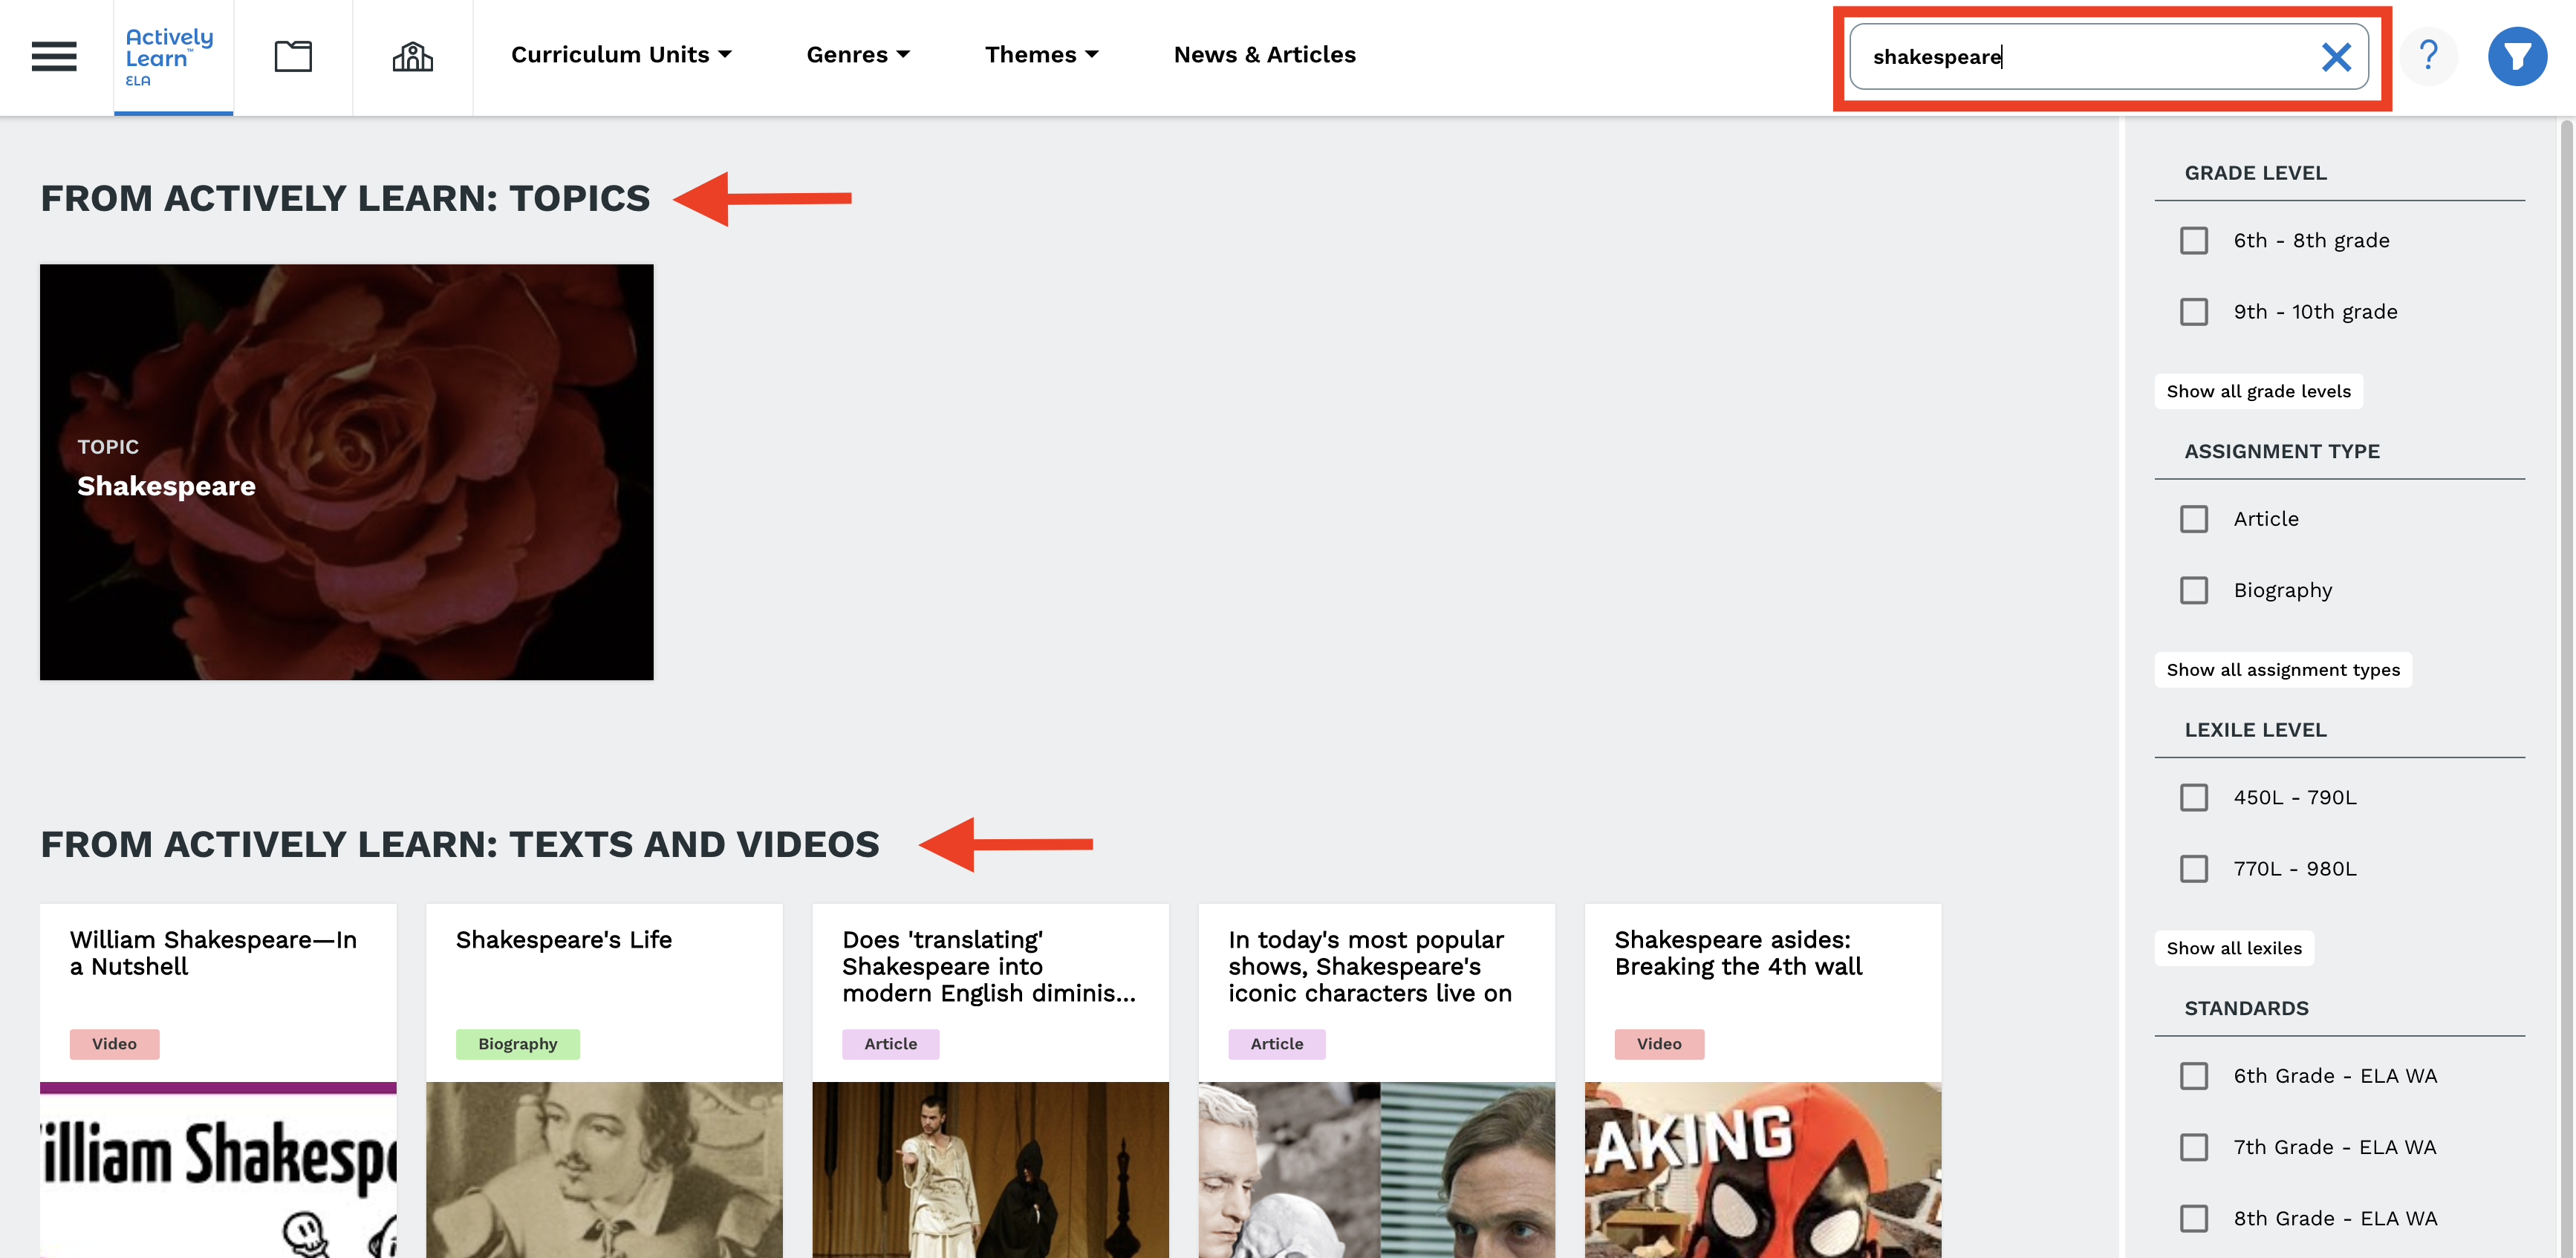Click Video tag on Nutshell card
2576x1258 pixels.
pos(114,1044)
